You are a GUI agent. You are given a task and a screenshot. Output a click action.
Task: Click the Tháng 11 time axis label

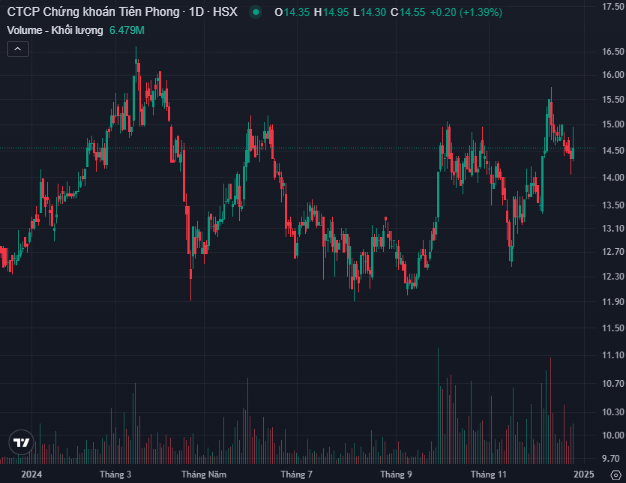click(x=489, y=474)
